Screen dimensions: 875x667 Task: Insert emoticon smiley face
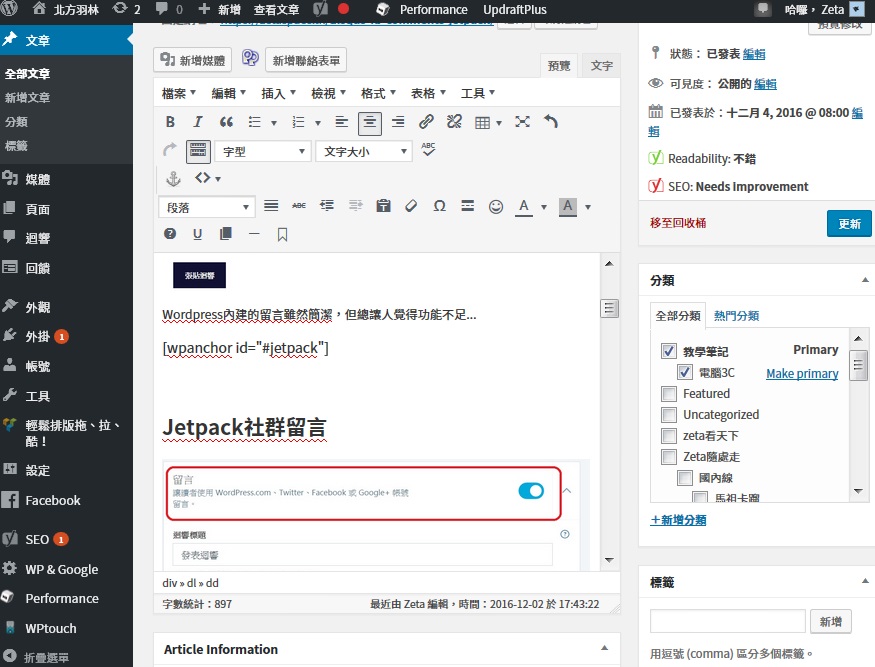coord(496,207)
